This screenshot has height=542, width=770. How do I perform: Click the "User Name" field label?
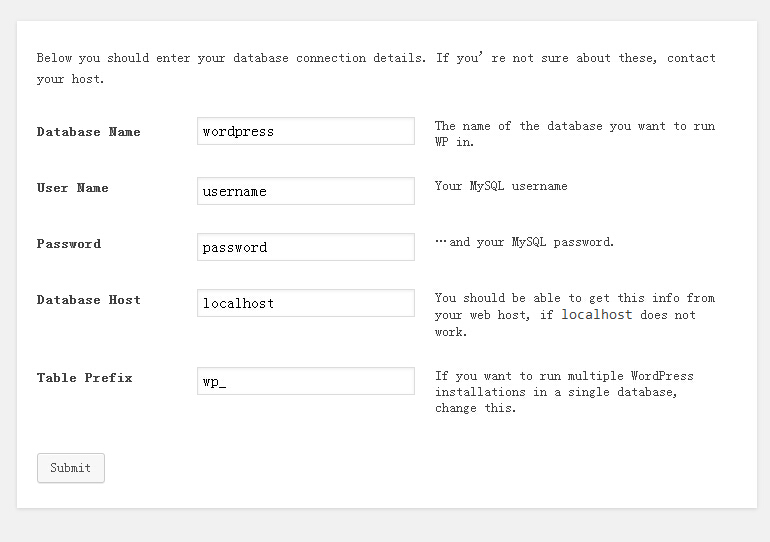(x=73, y=188)
